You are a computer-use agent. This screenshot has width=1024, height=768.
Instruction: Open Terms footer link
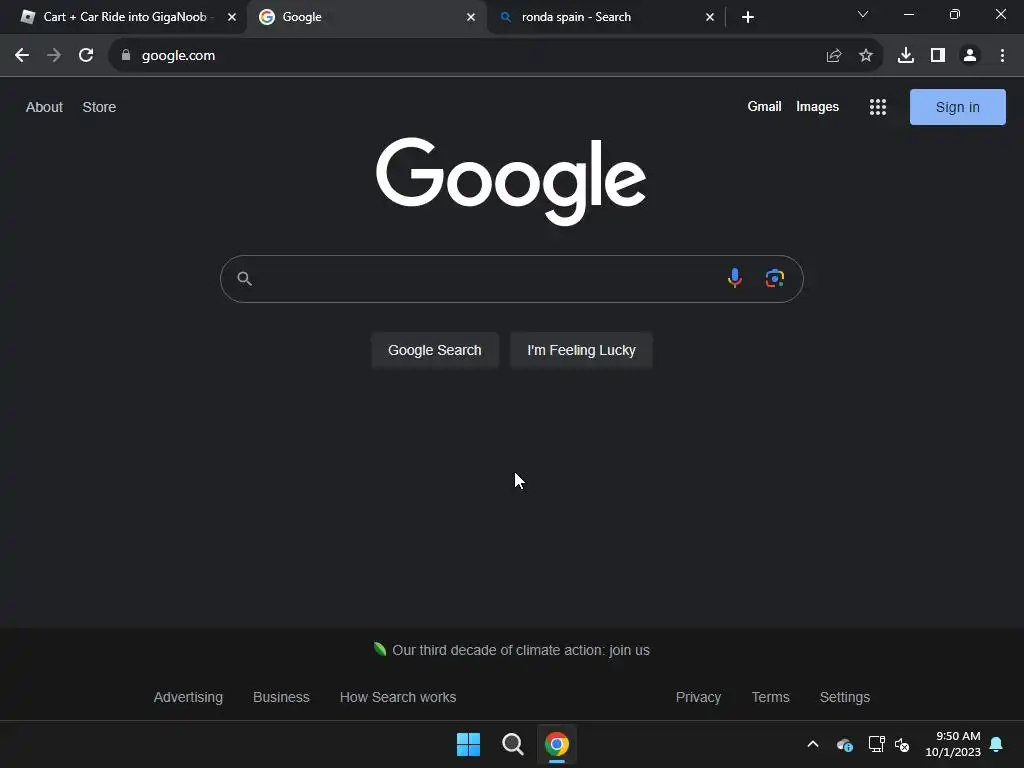tap(771, 697)
